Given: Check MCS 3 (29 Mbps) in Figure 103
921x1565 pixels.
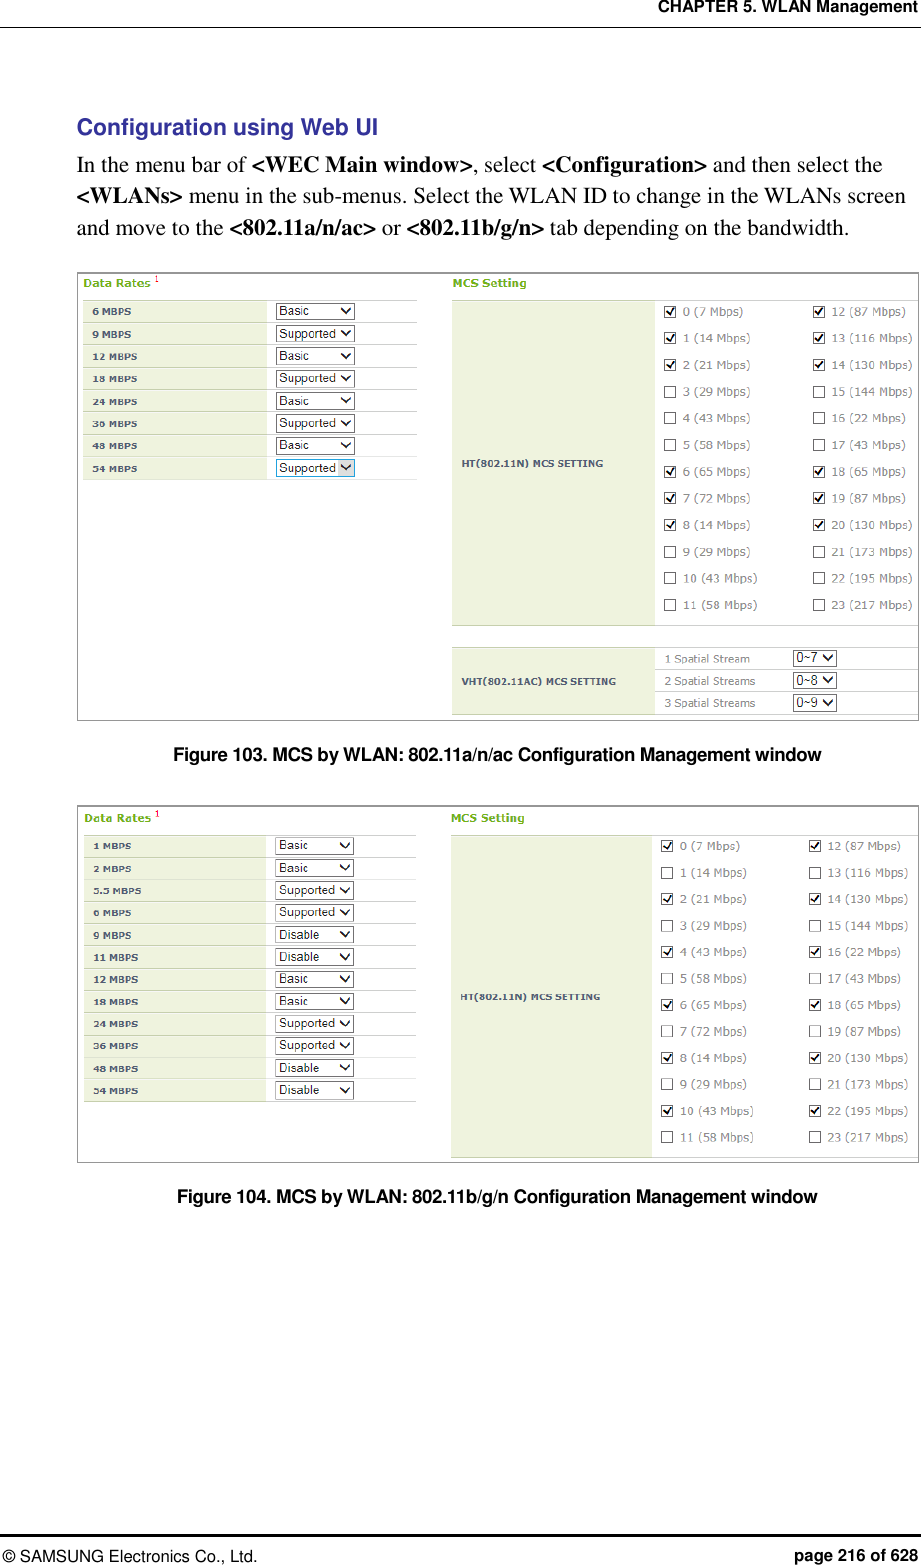Looking at the screenshot, I should pyautogui.click(x=670, y=392).
